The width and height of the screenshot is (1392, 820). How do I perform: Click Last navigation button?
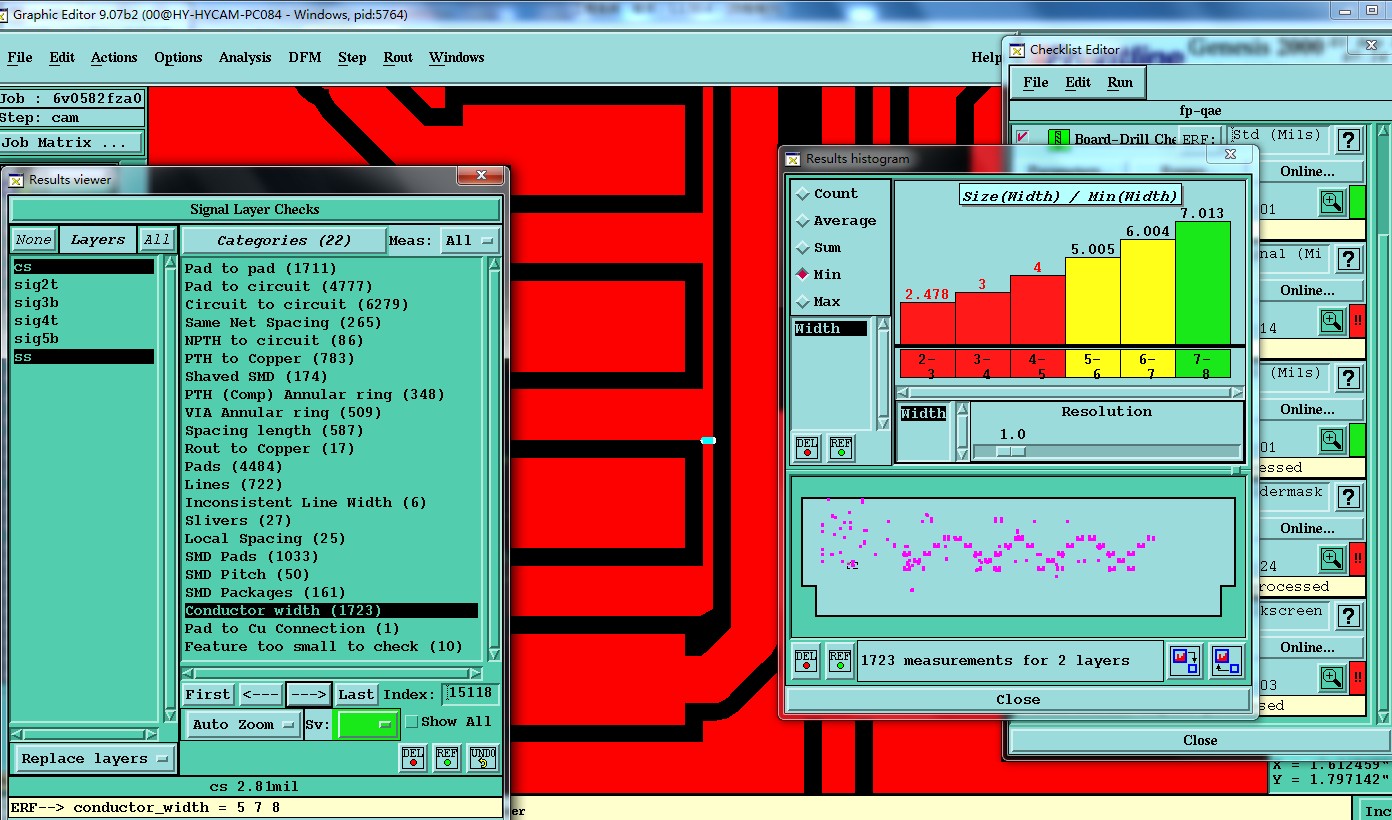tap(355, 694)
